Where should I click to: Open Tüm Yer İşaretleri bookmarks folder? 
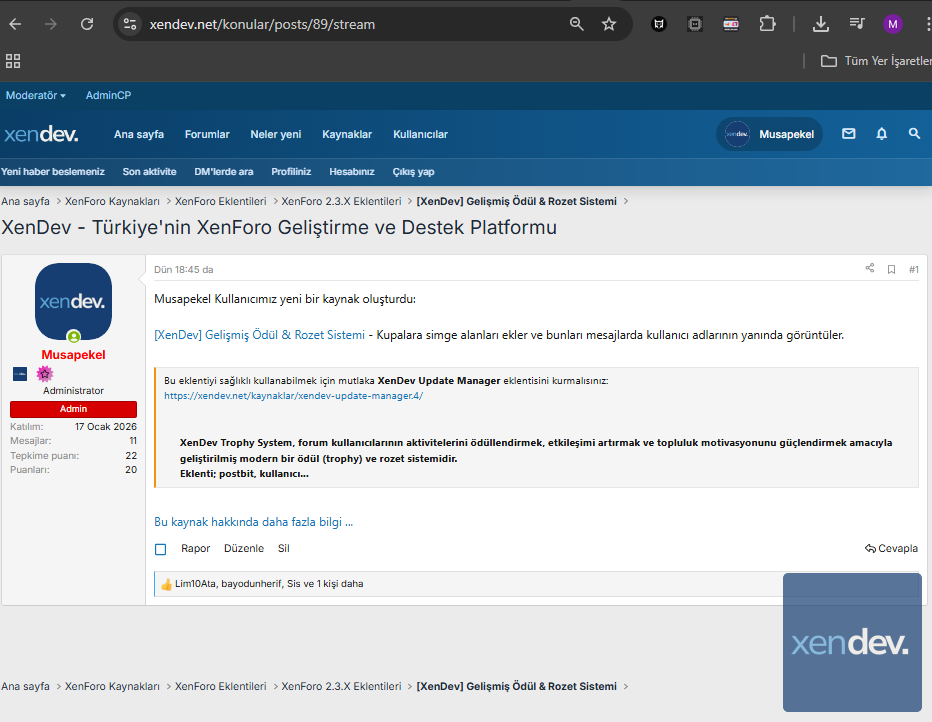(876, 61)
